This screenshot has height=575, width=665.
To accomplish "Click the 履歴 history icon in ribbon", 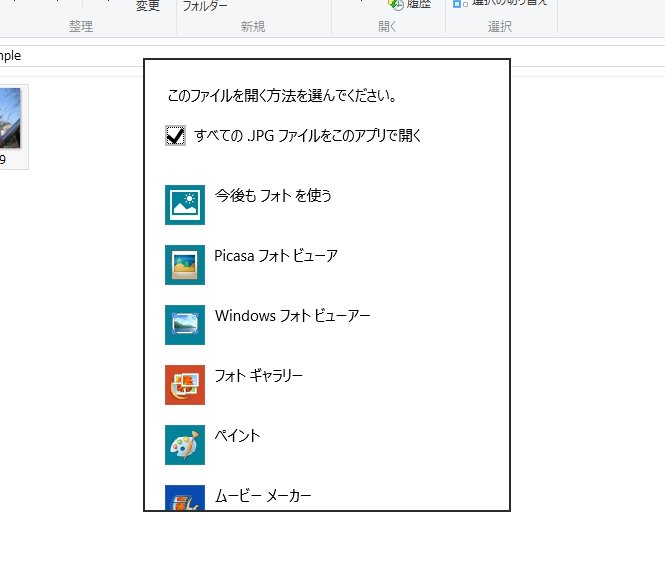I will point(396,4).
